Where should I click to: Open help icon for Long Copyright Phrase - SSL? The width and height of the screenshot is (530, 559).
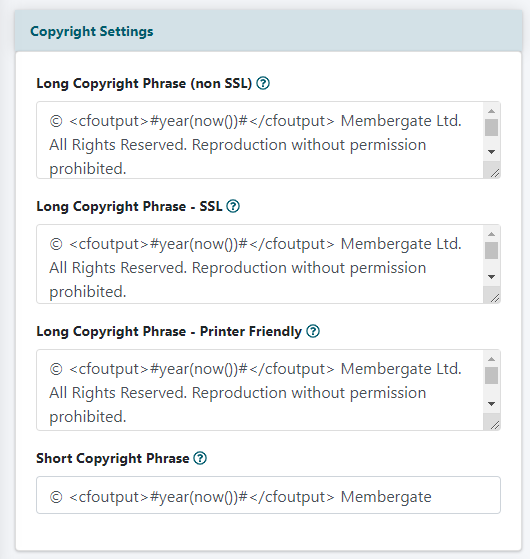coord(233,206)
